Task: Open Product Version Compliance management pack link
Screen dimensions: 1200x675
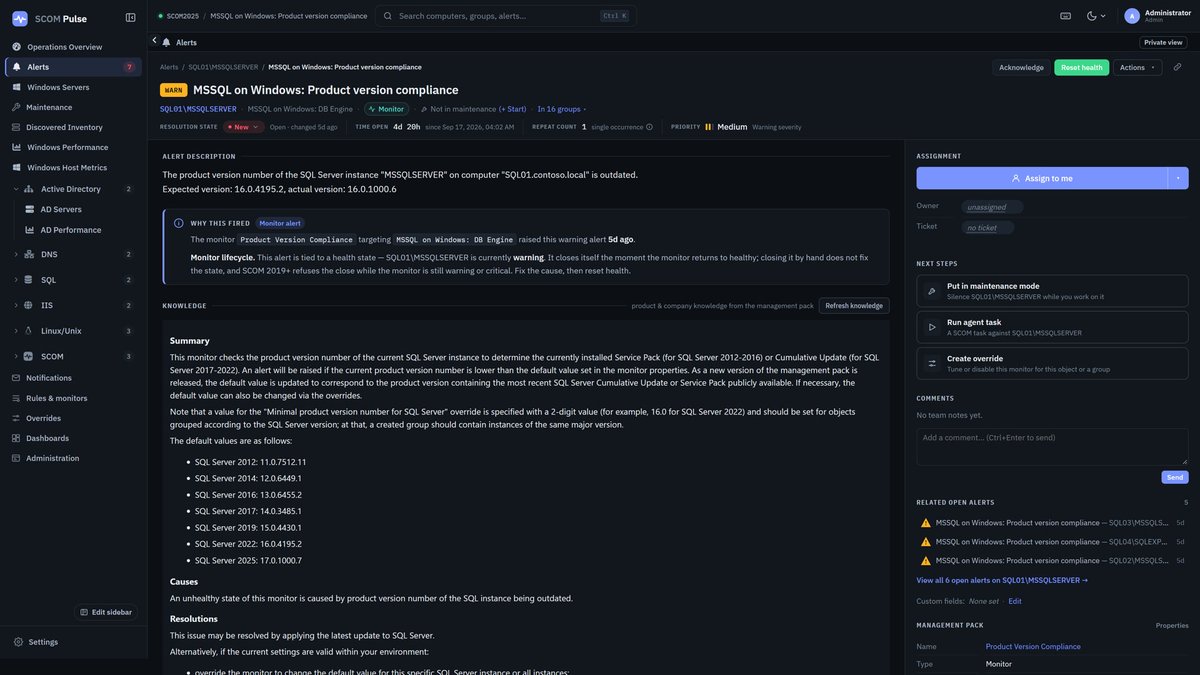Action: click(1033, 647)
